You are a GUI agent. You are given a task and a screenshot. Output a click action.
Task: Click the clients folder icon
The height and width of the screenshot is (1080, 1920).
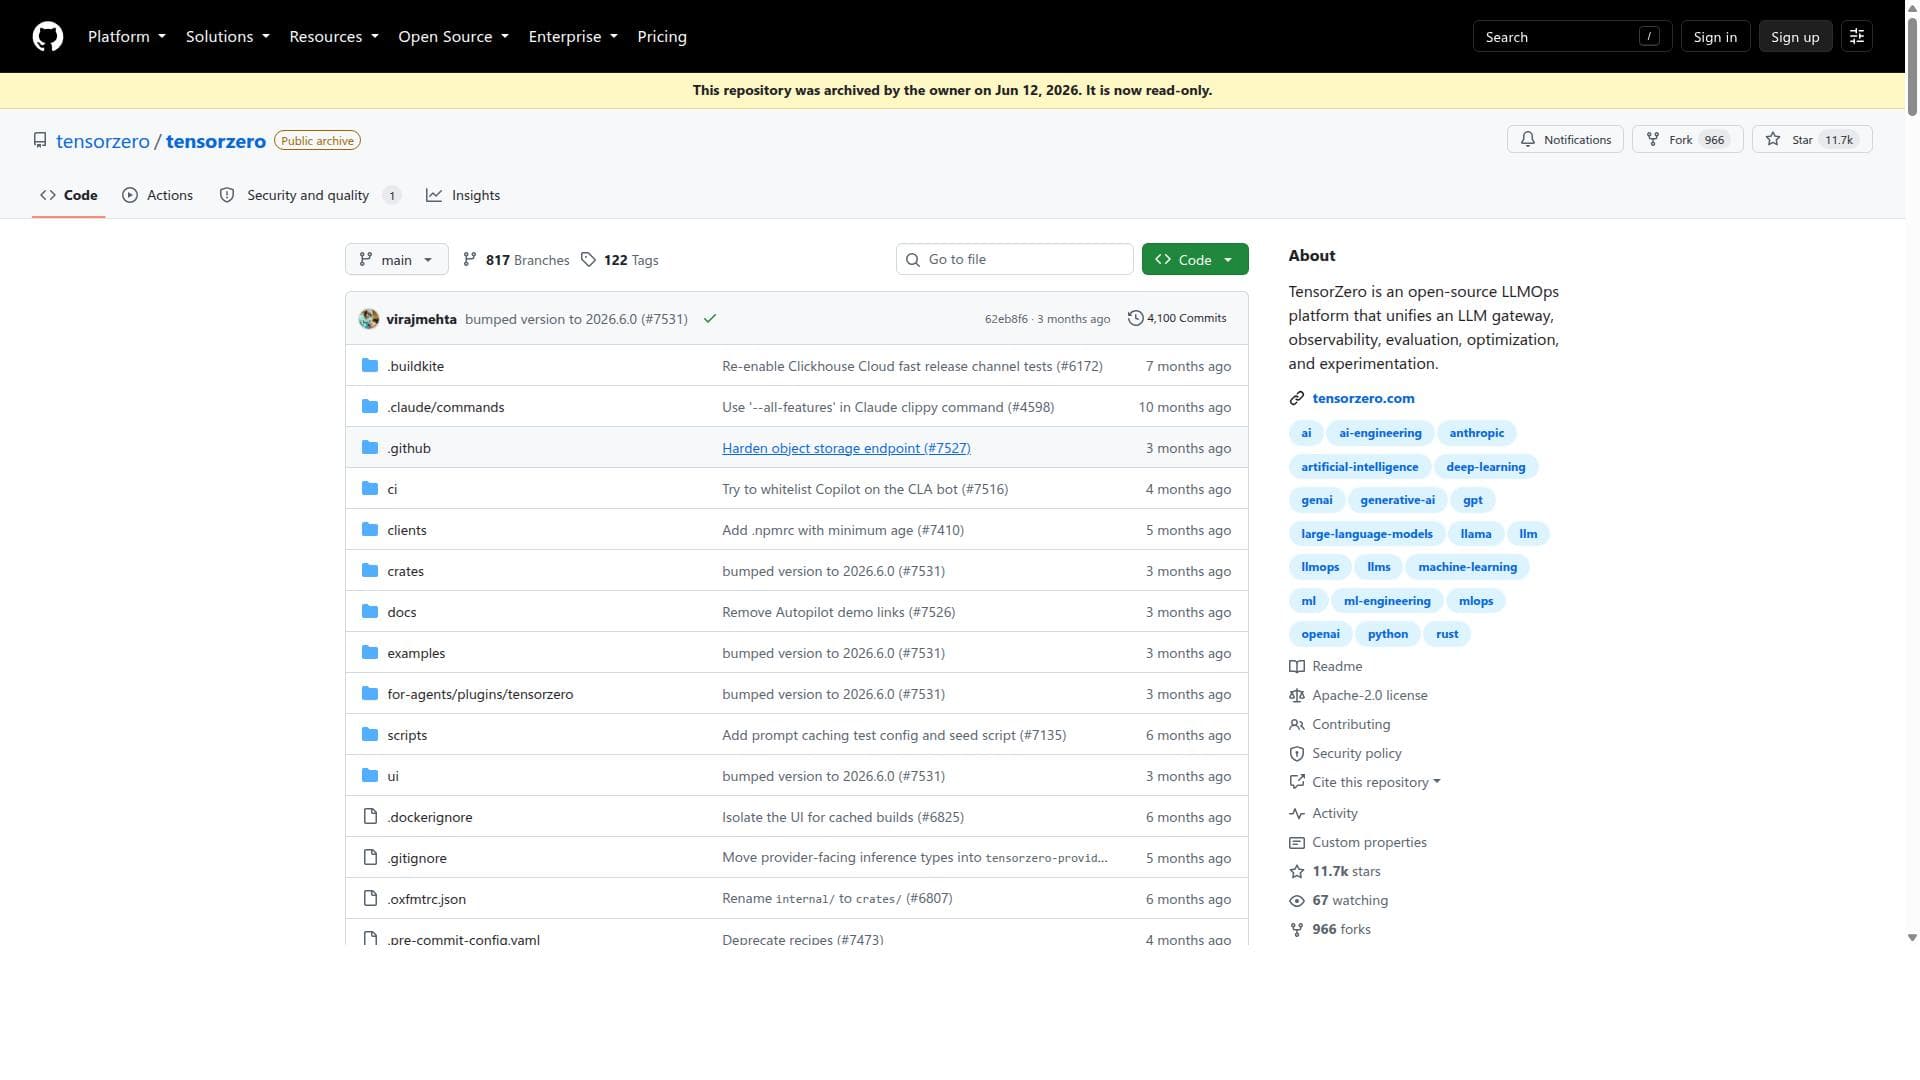pos(370,530)
